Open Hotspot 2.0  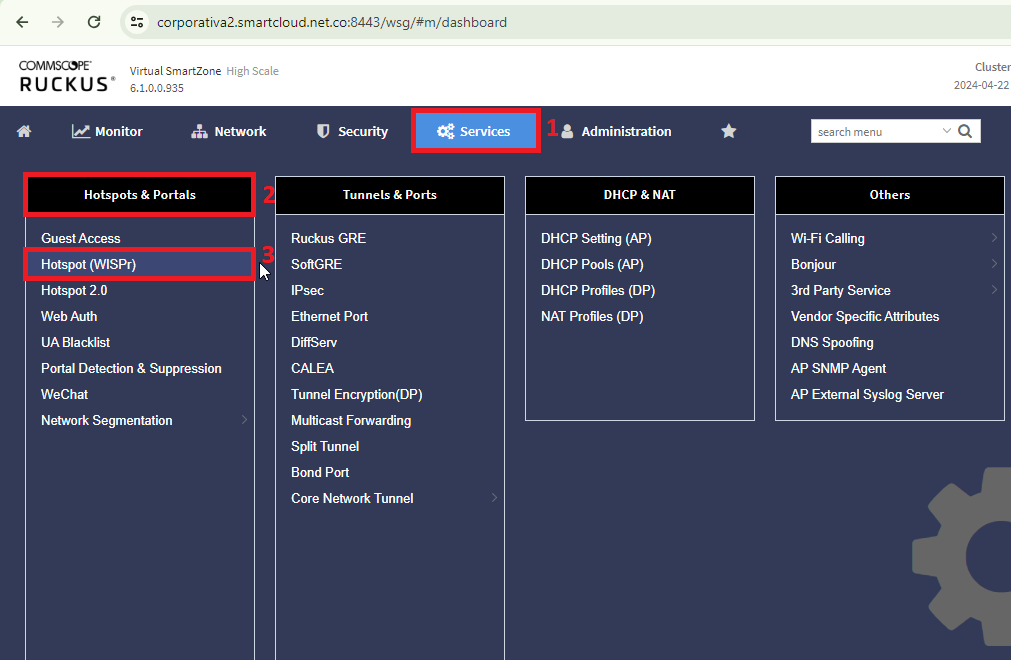coord(74,290)
